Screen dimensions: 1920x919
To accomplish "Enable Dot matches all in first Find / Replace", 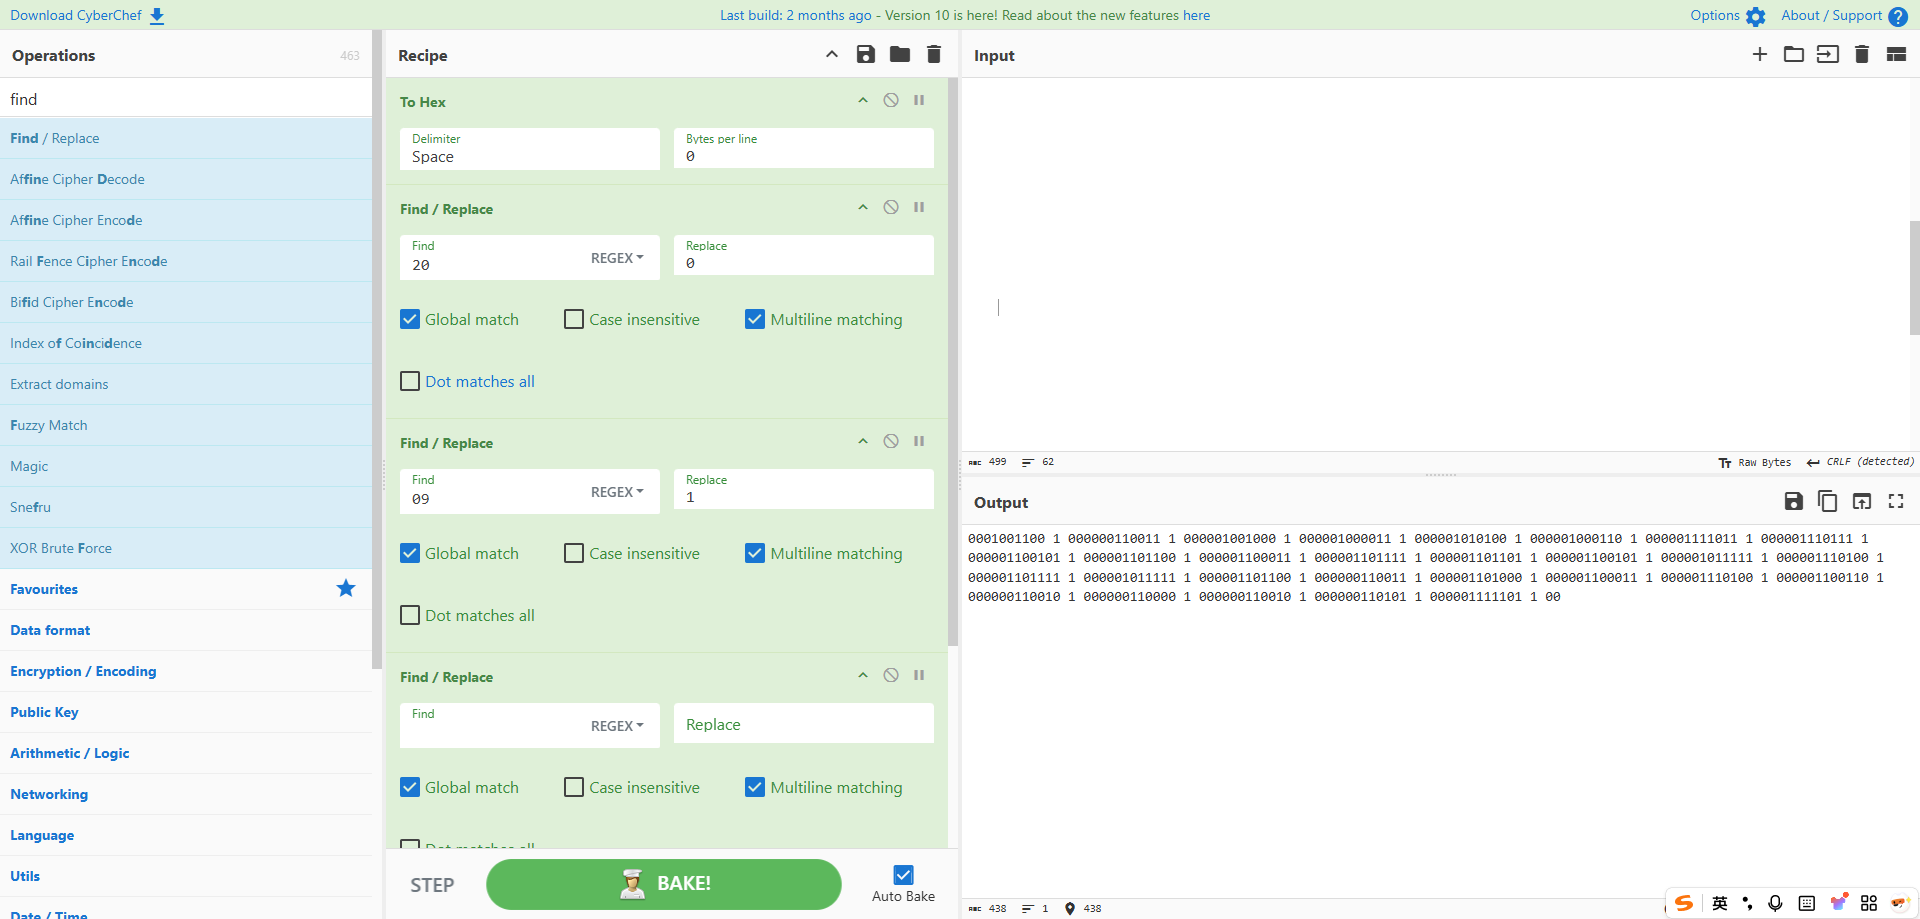I will point(410,382).
